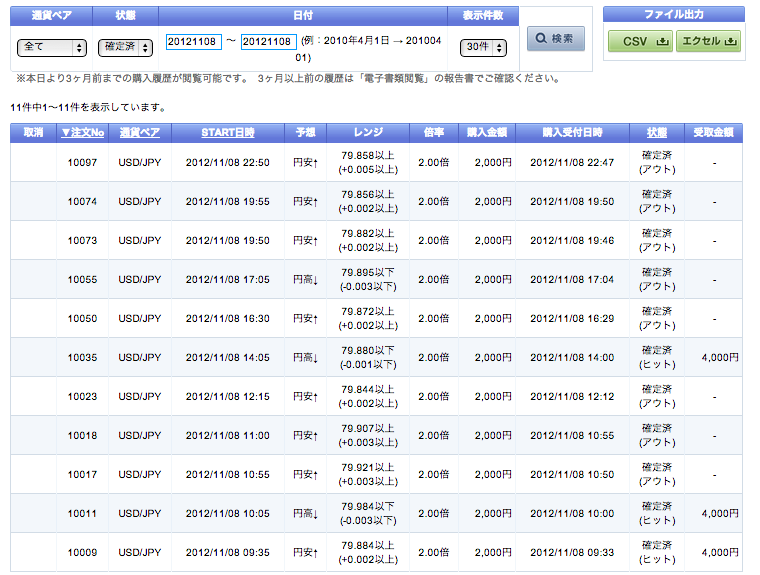Select order number 10073
This screenshot has height=575, width=760.
(82, 241)
